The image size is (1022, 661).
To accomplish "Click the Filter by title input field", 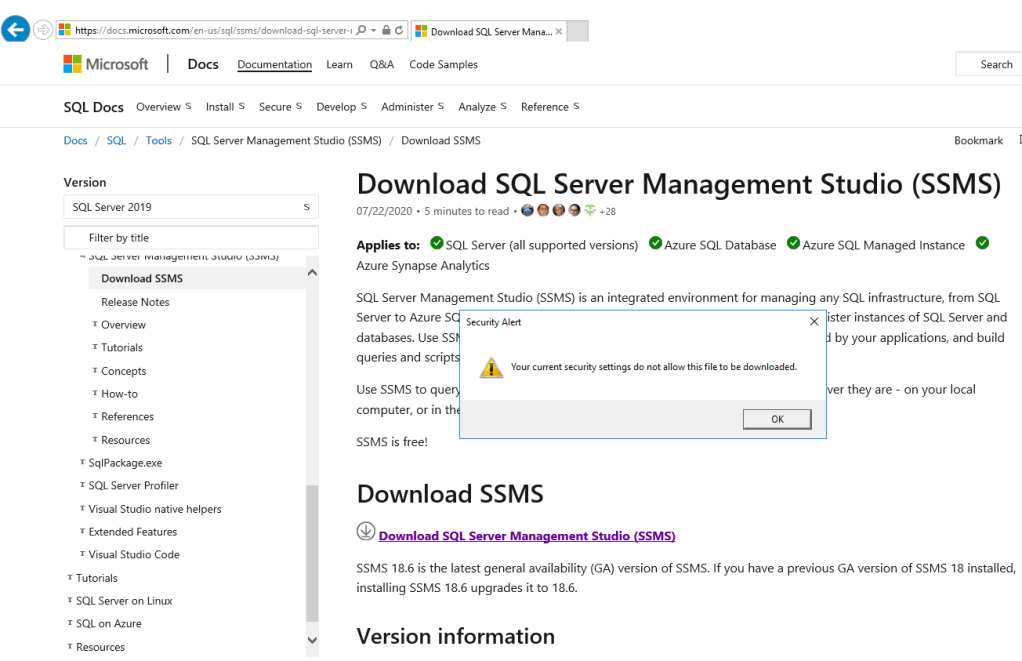I will point(190,238).
